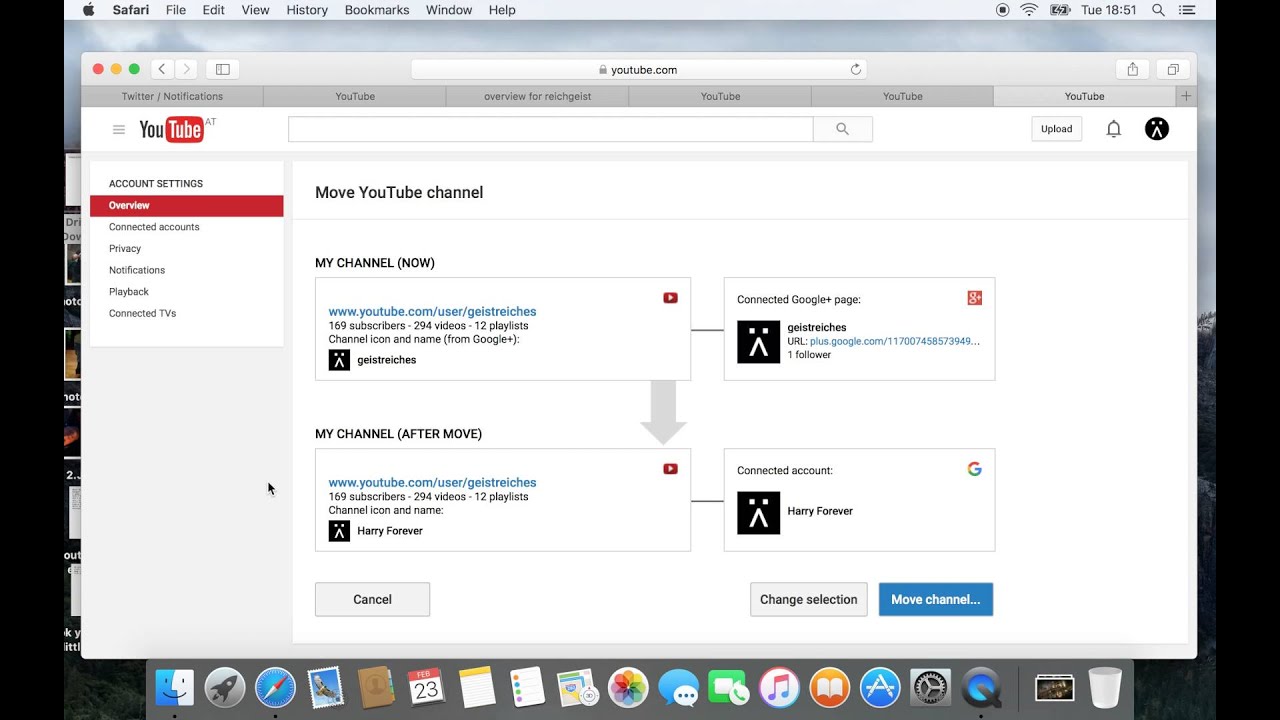Open the Window menu
This screenshot has height=720, width=1280.
pyautogui.click(x=449, y=10)
